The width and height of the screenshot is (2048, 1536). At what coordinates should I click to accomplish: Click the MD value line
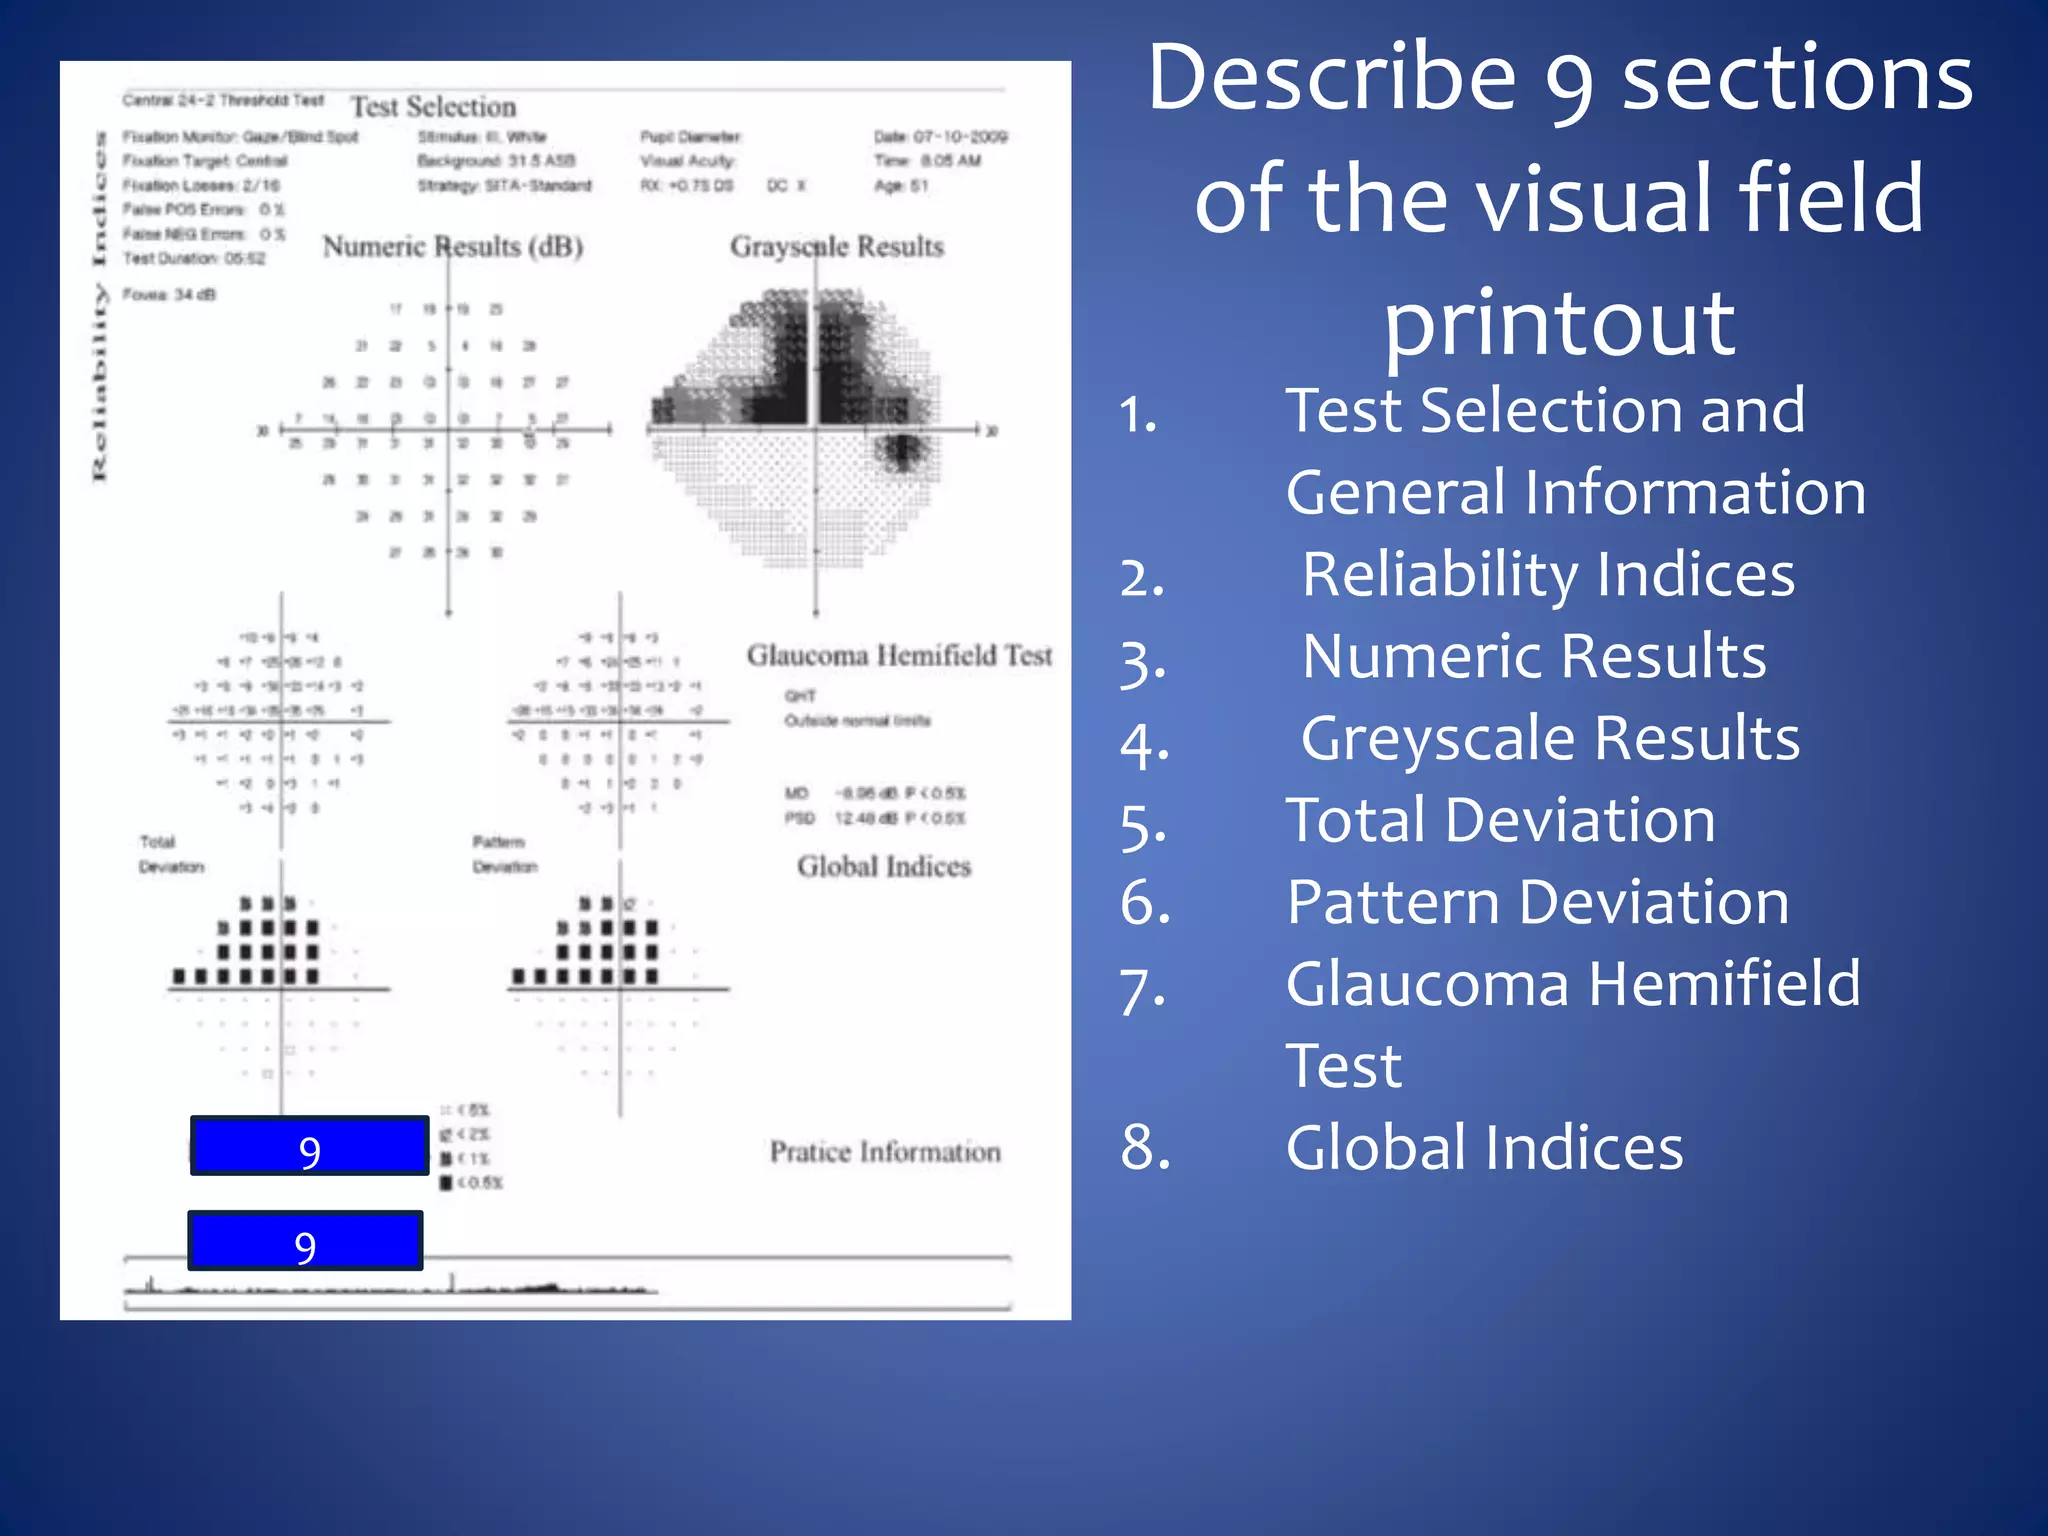click(x=875, y=794)
